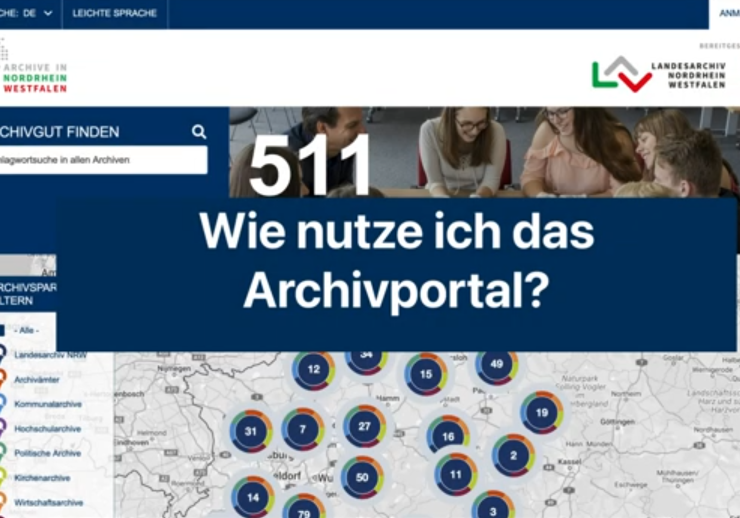Click the Archivgut finden heading
740x518 pixels.
click(59, 132)
